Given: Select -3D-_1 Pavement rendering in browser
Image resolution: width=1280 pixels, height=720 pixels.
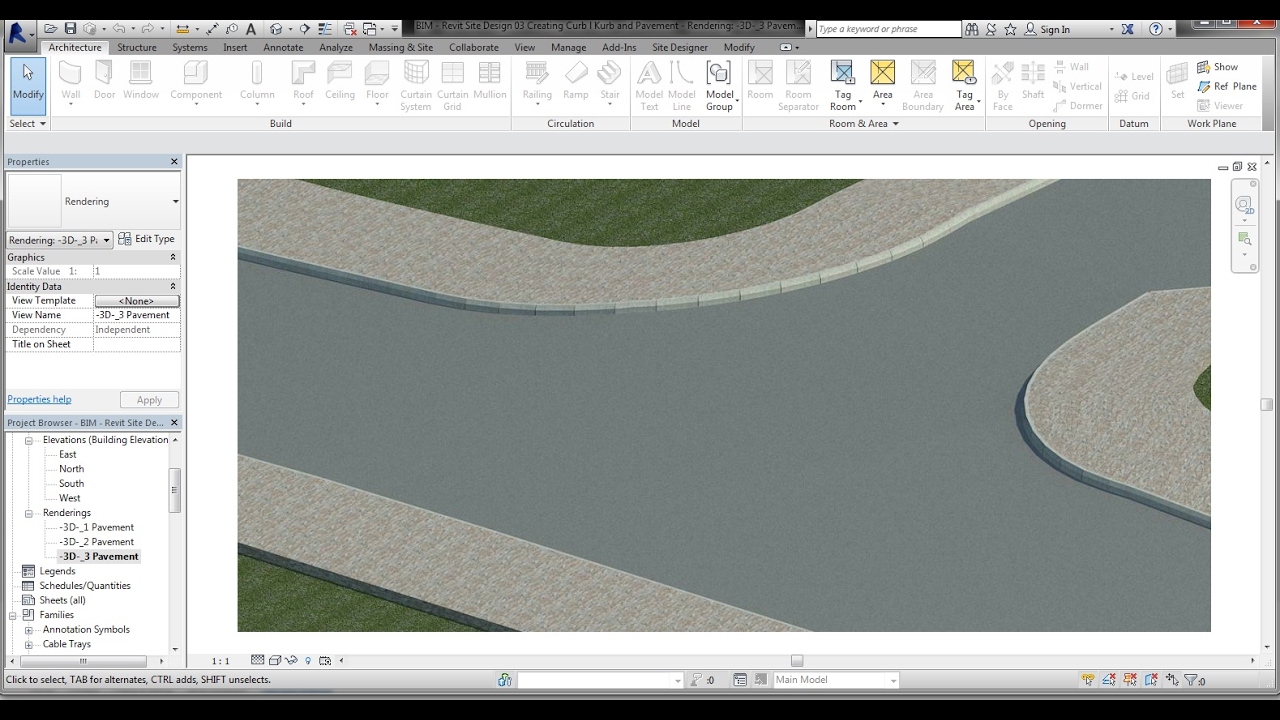Looking at the screenshot, I should (x=96, y=527).
